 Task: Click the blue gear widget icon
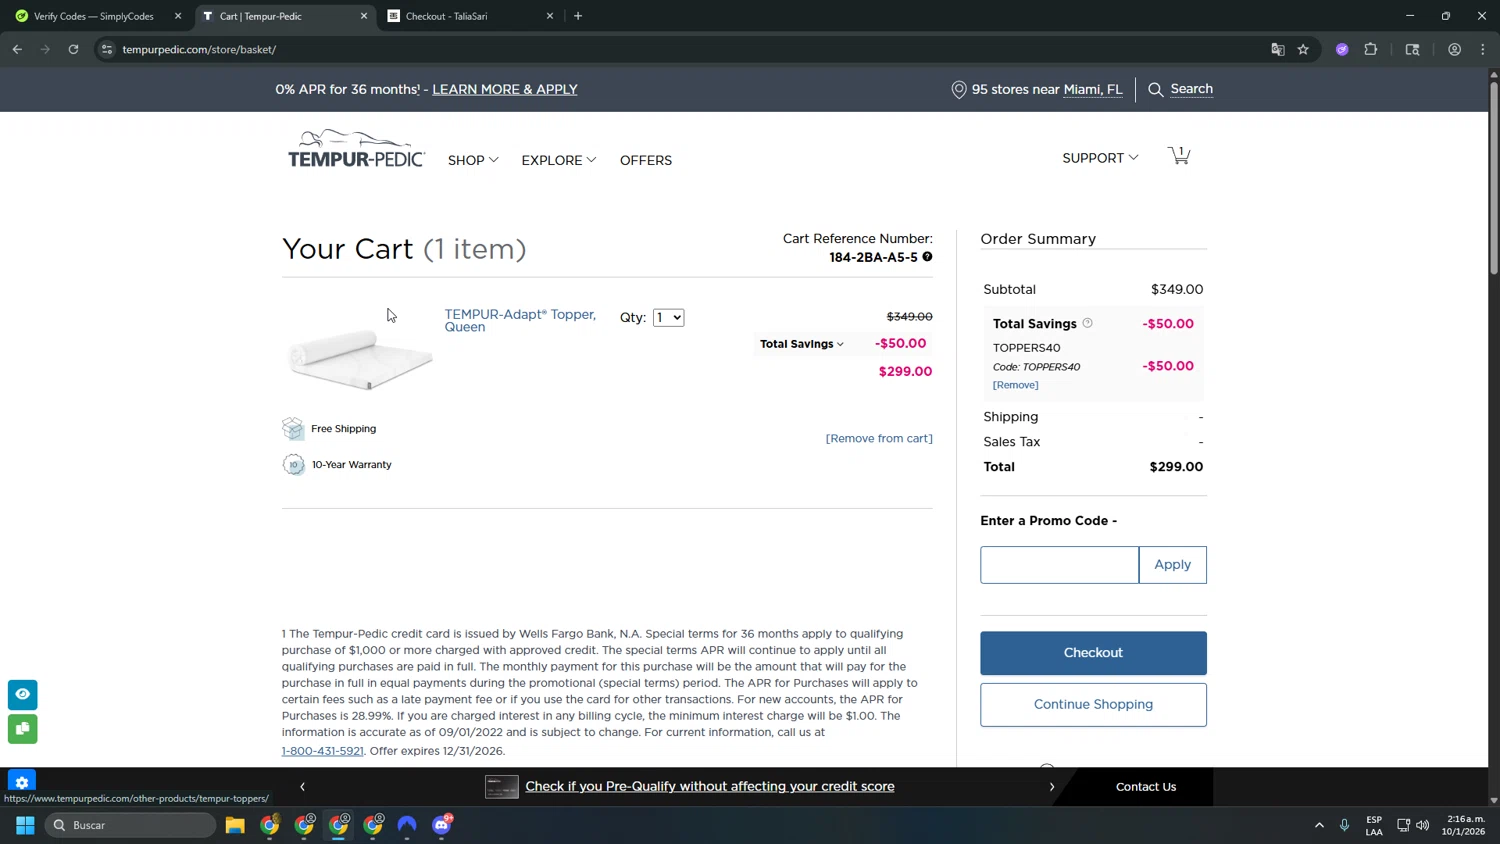(x=22, y=781)
